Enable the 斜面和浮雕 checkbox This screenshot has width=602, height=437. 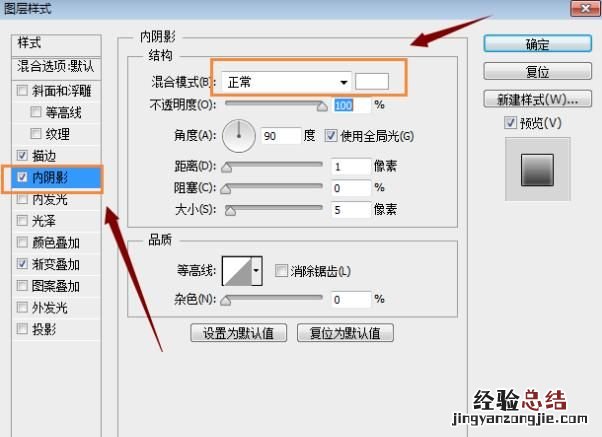22,91
